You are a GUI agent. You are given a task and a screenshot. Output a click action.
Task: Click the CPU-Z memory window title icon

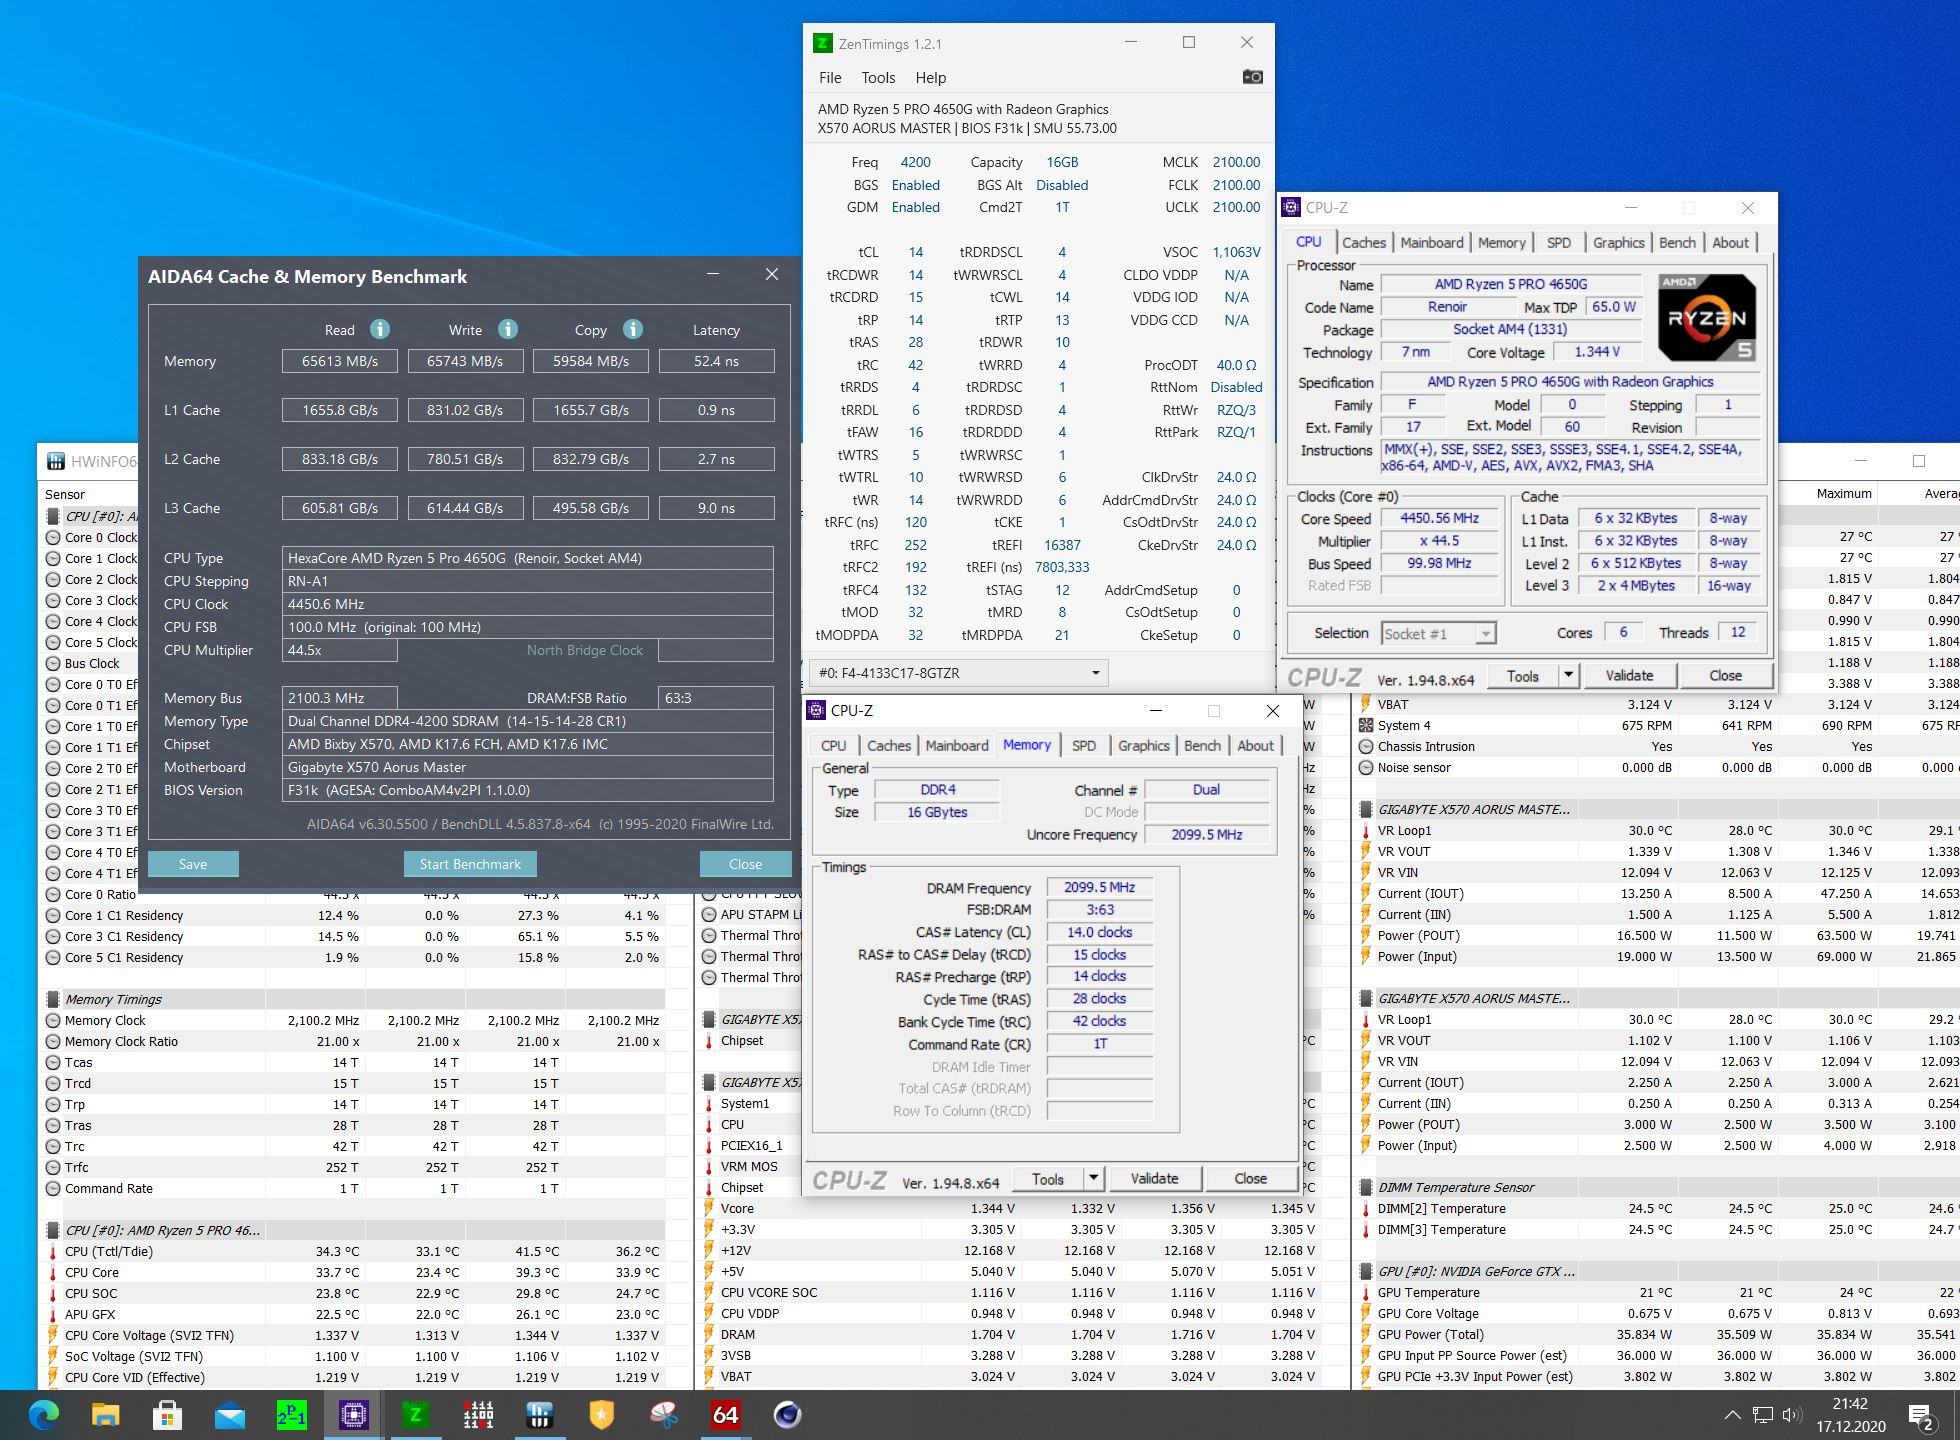(816, 710)
